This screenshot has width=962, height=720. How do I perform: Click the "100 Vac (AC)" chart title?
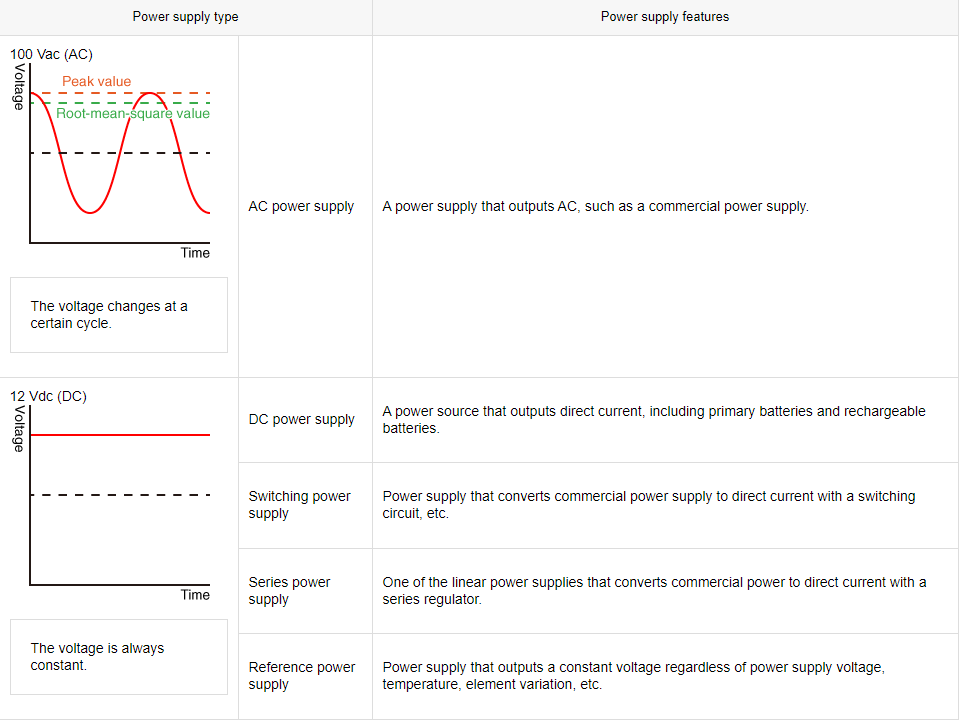[x=51, y=54]
